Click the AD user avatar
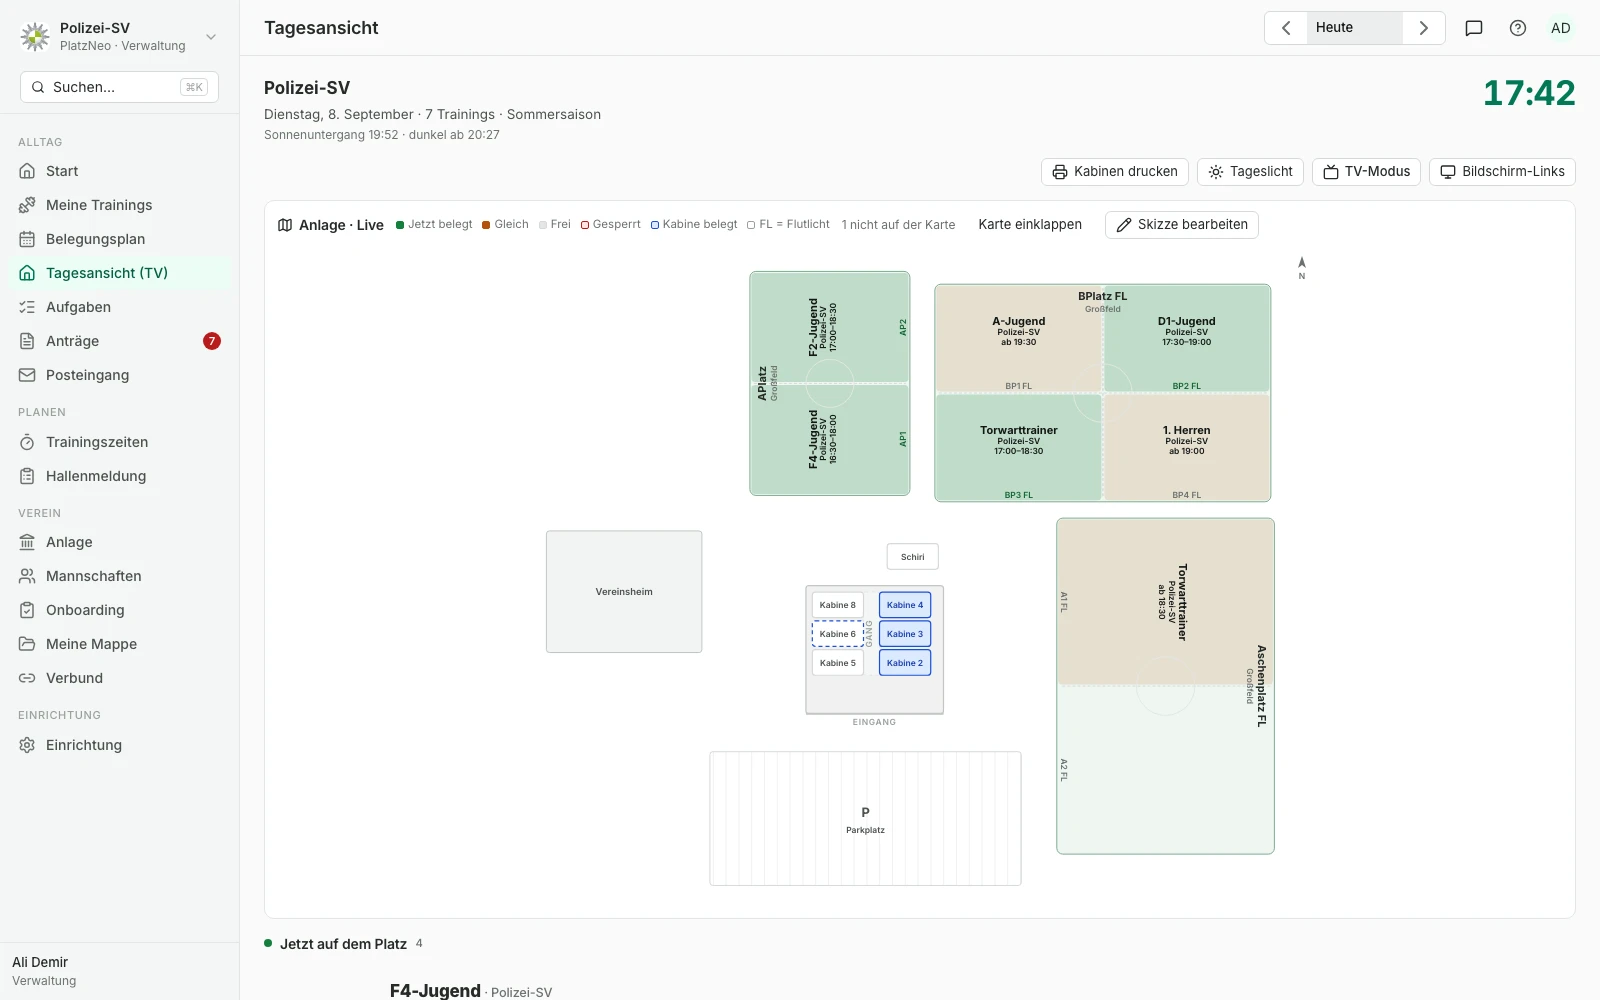The image size is (1600, 1000). pos(1561,28)
